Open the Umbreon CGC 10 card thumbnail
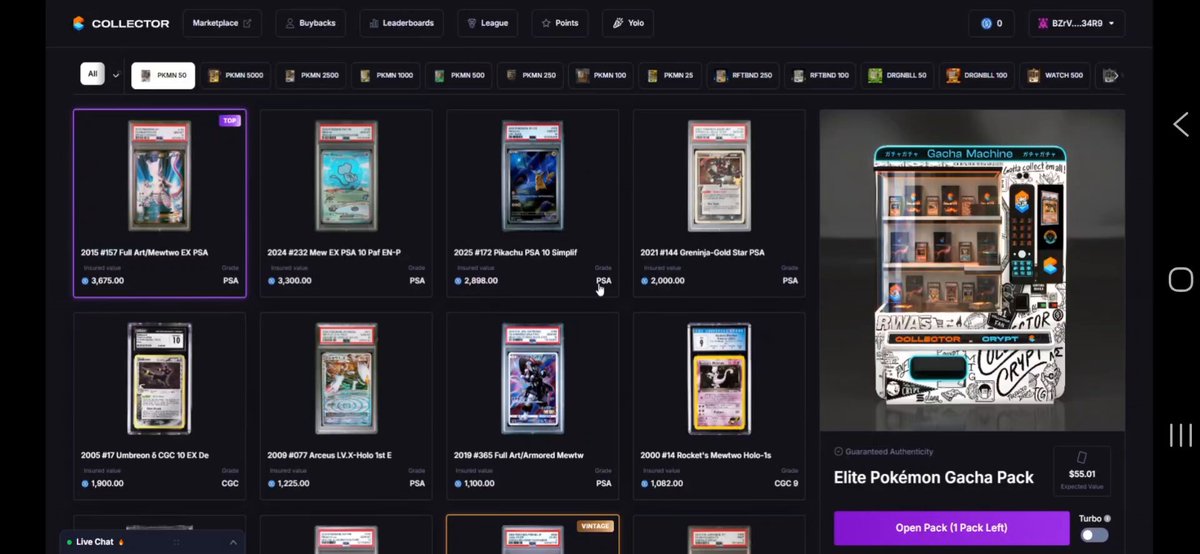 (x=160, y=379)
